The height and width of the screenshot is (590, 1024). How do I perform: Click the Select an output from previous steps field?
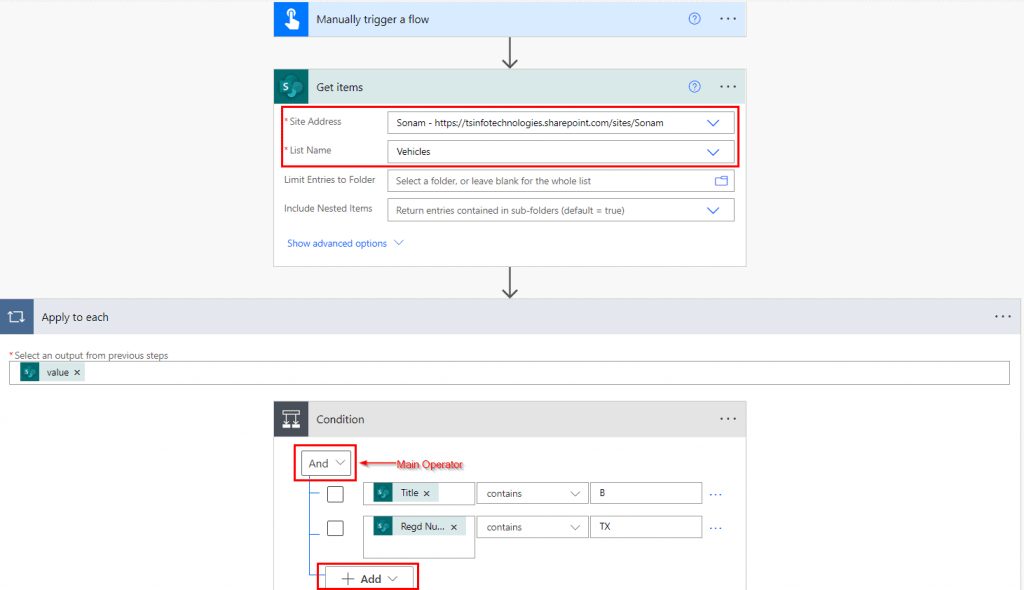(x=509, y=372)
